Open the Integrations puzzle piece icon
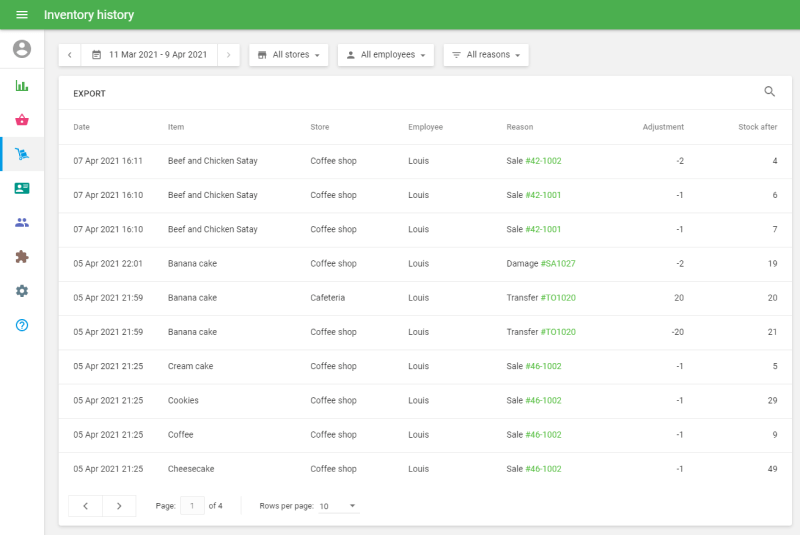Screen dimensions: 800x535 [x=22, y=256]
